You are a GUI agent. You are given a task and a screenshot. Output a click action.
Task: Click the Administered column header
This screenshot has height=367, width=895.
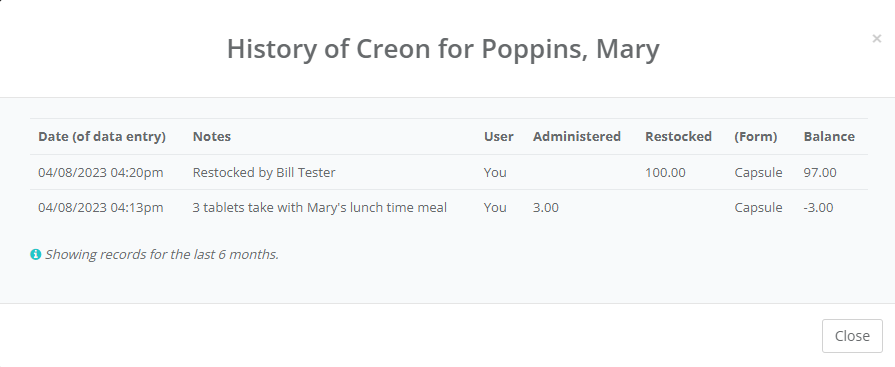pyautogui.click(x=576, y=136)
